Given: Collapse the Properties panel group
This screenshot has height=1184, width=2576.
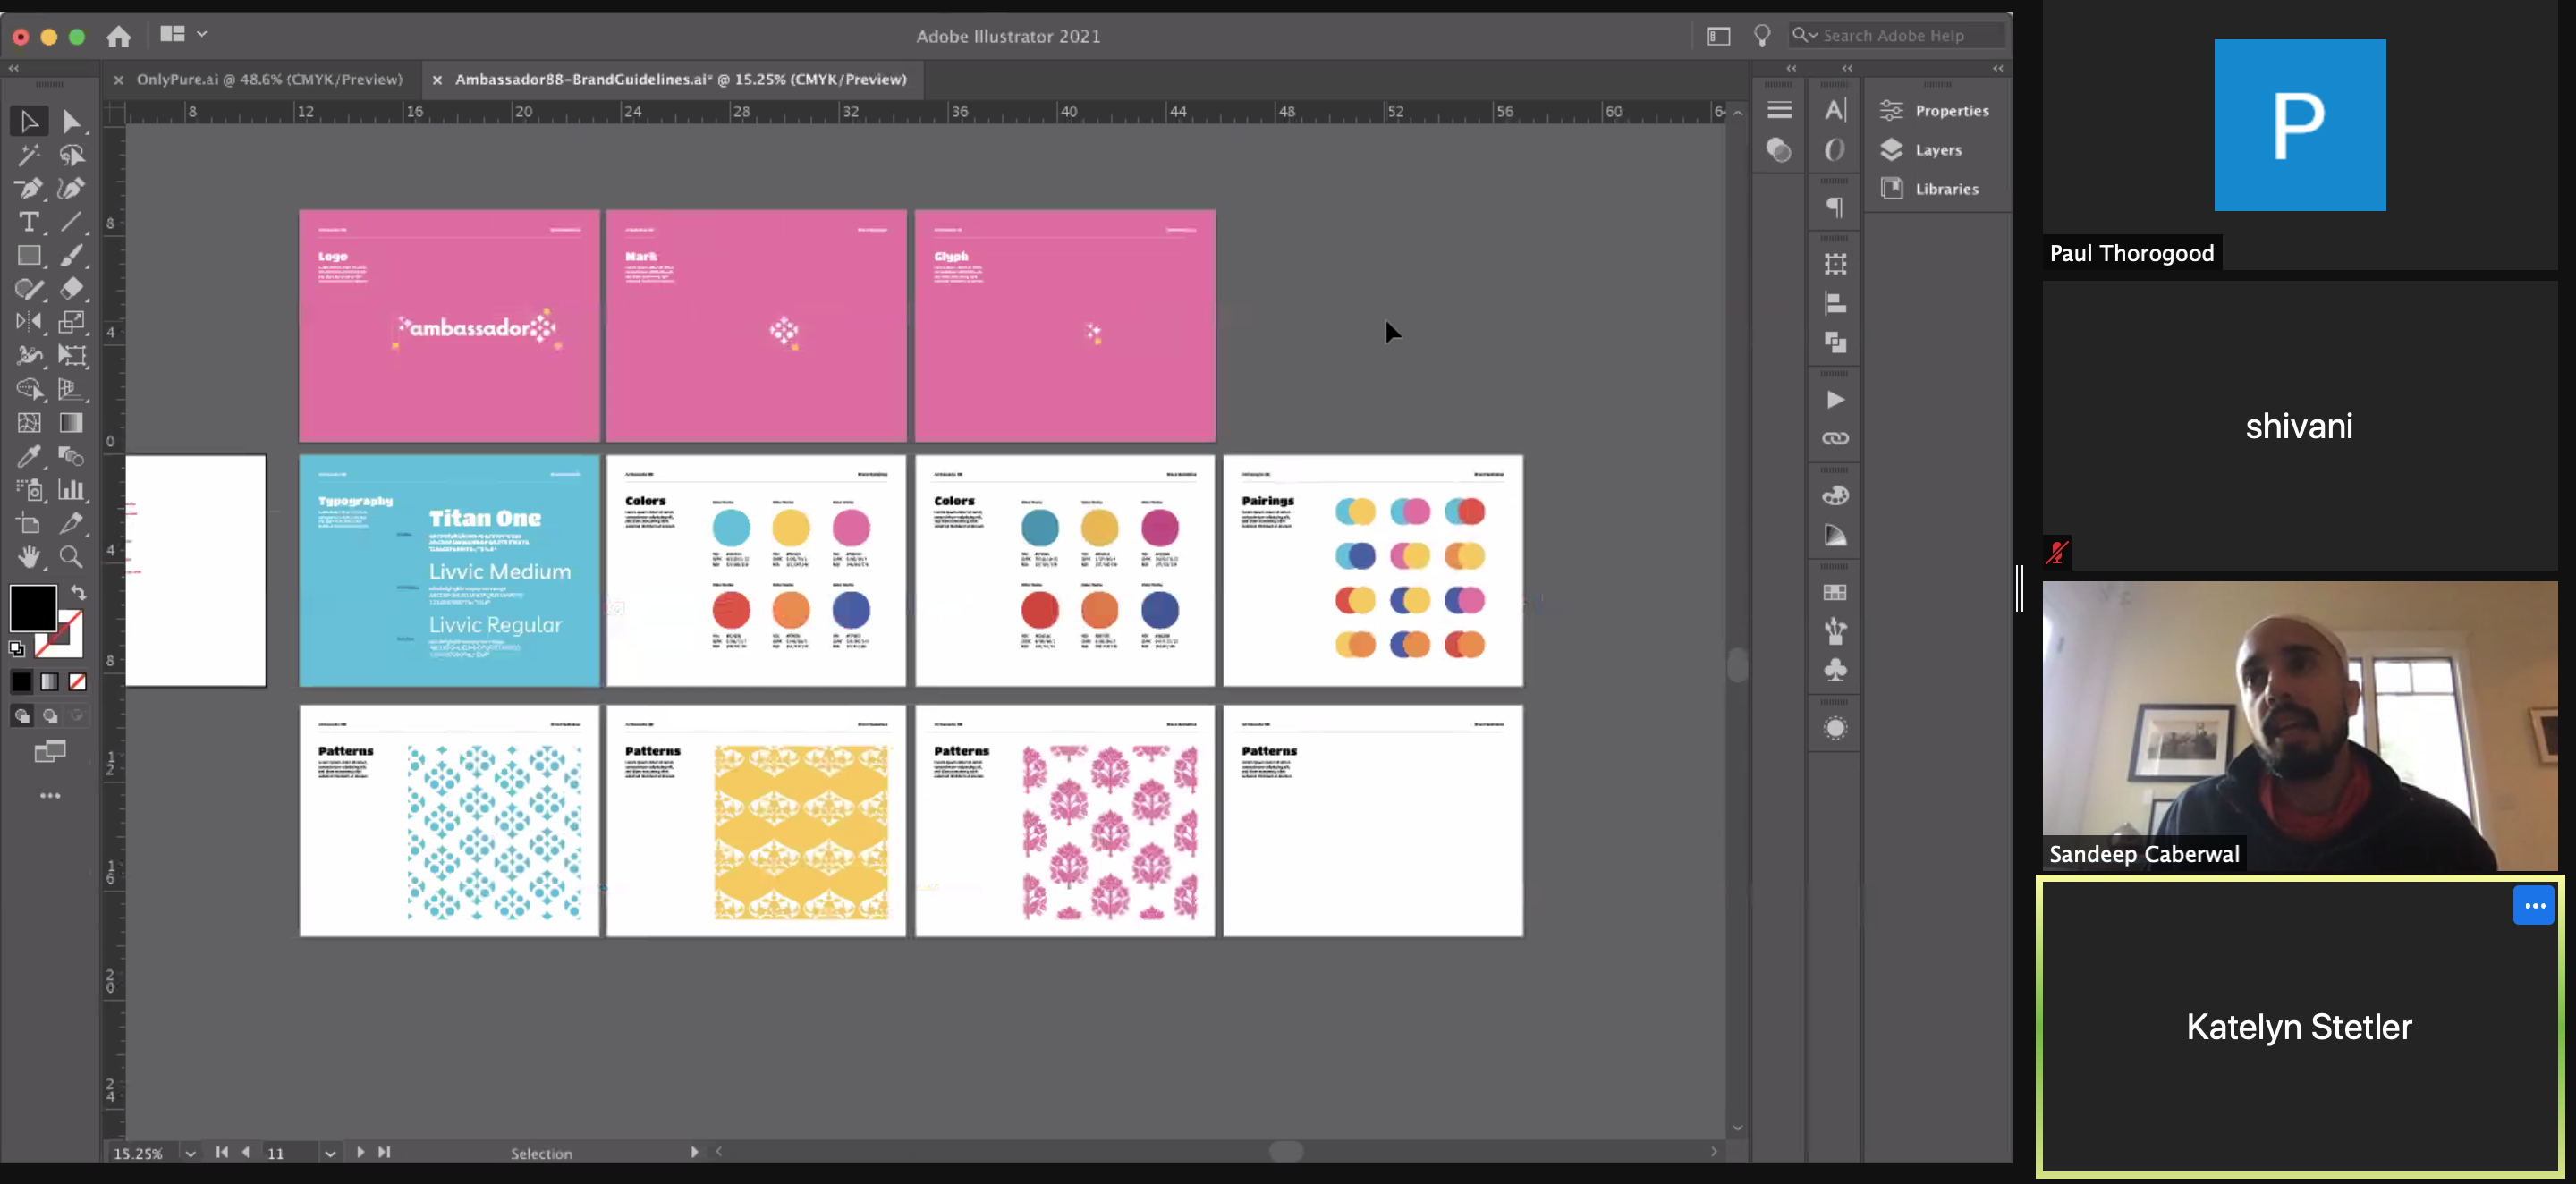Looking at the screenshot, I should [1998, 68].
